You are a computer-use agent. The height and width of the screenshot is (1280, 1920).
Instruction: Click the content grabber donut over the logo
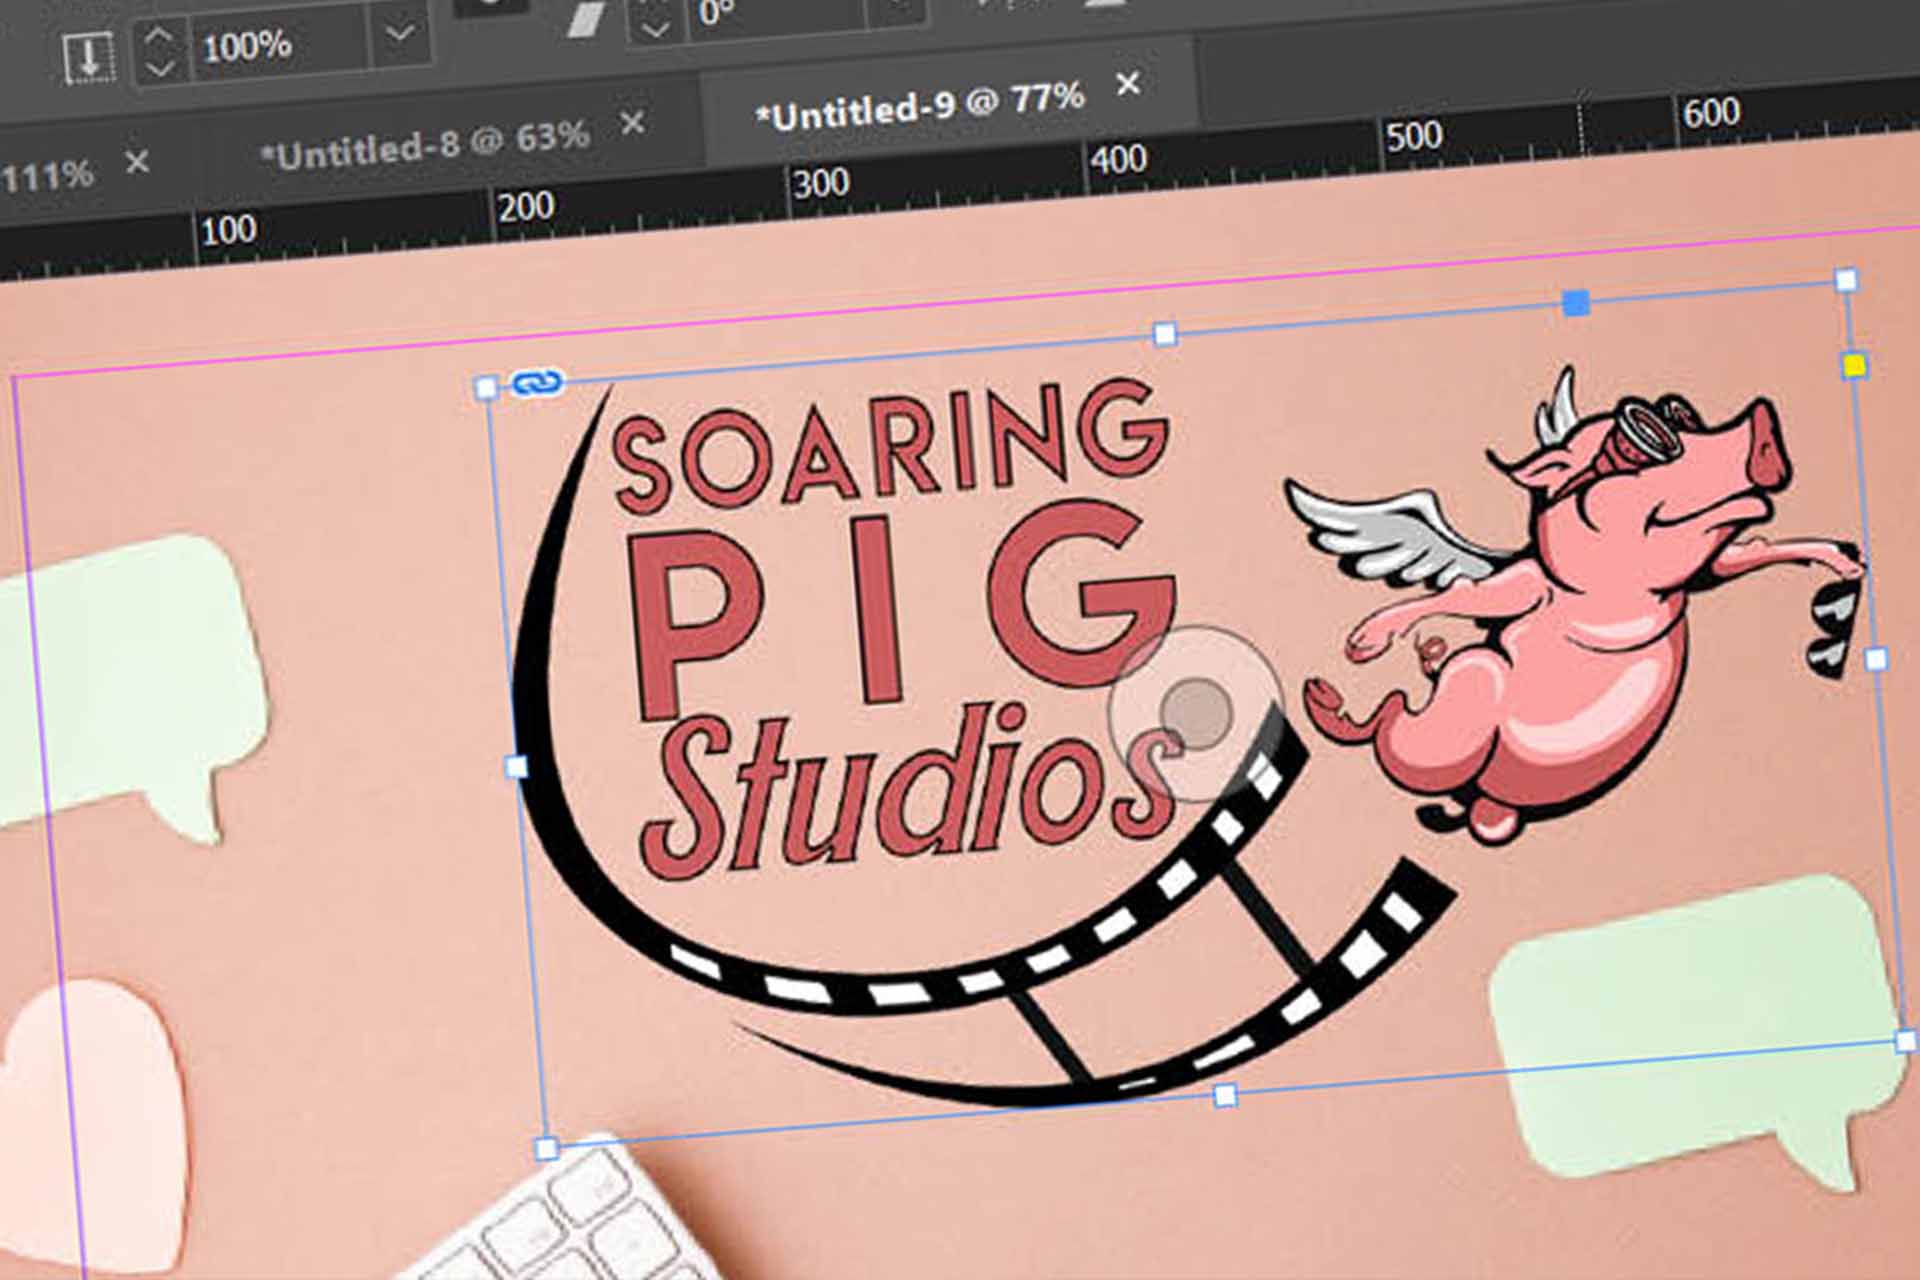click(1195, 713)
